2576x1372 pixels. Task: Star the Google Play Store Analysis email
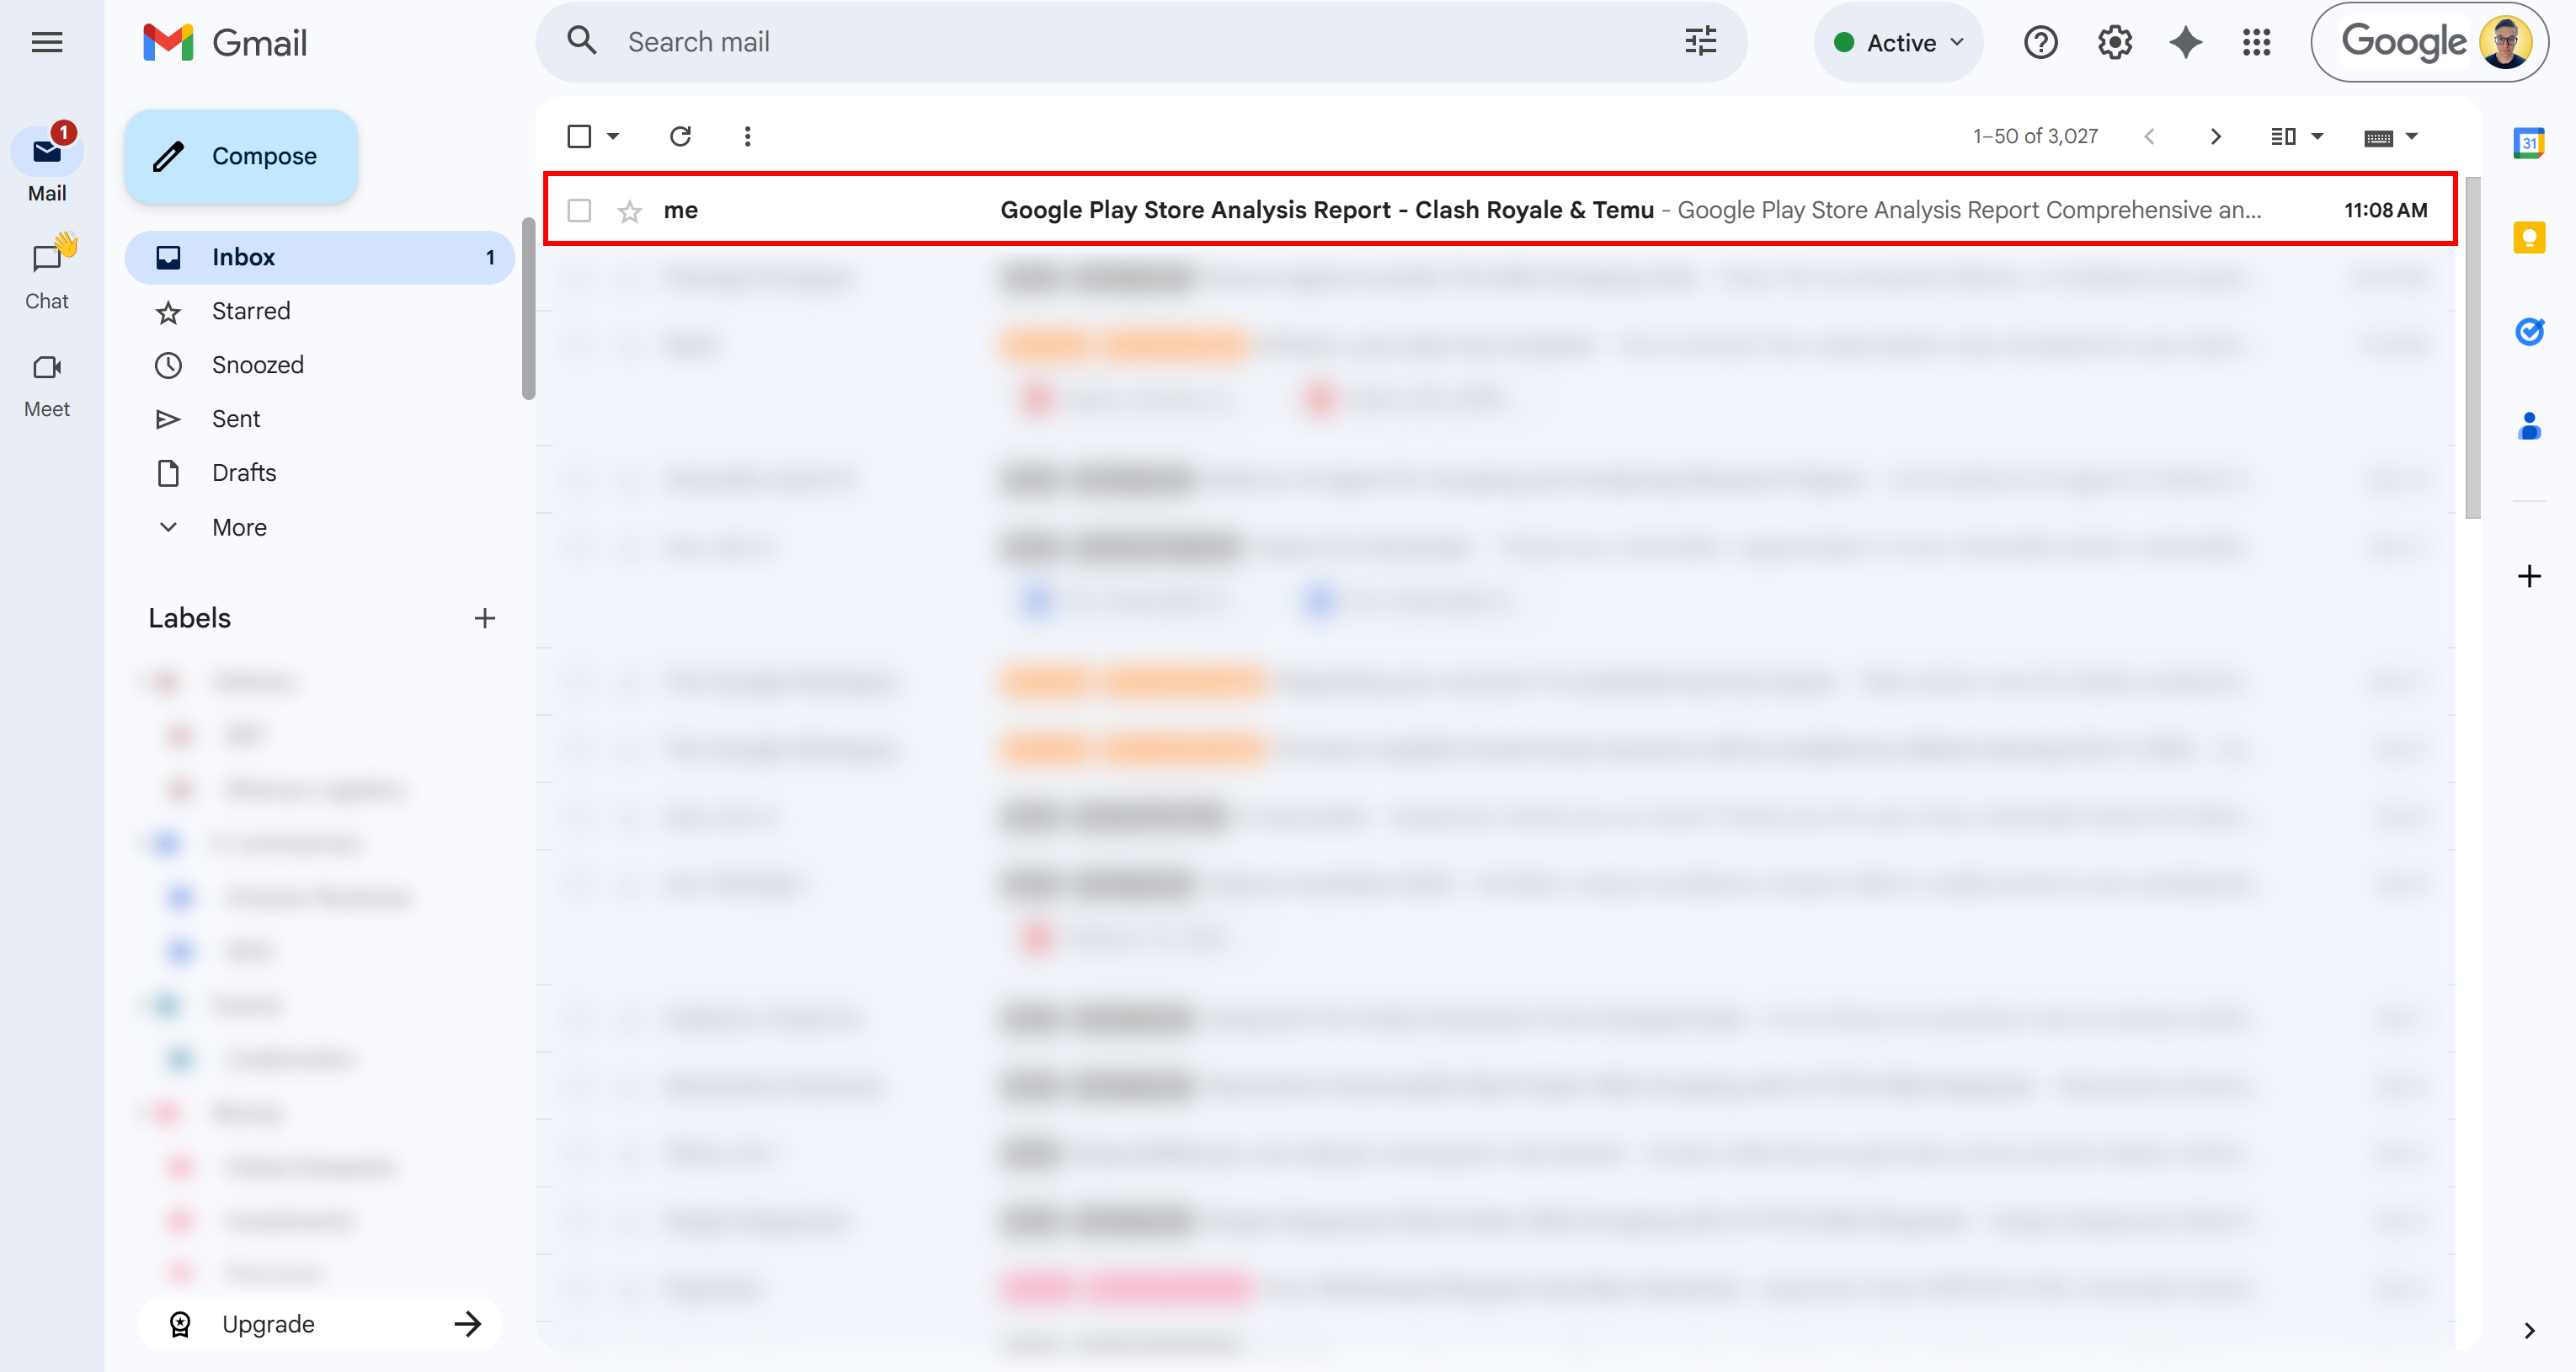click(629, 210)
